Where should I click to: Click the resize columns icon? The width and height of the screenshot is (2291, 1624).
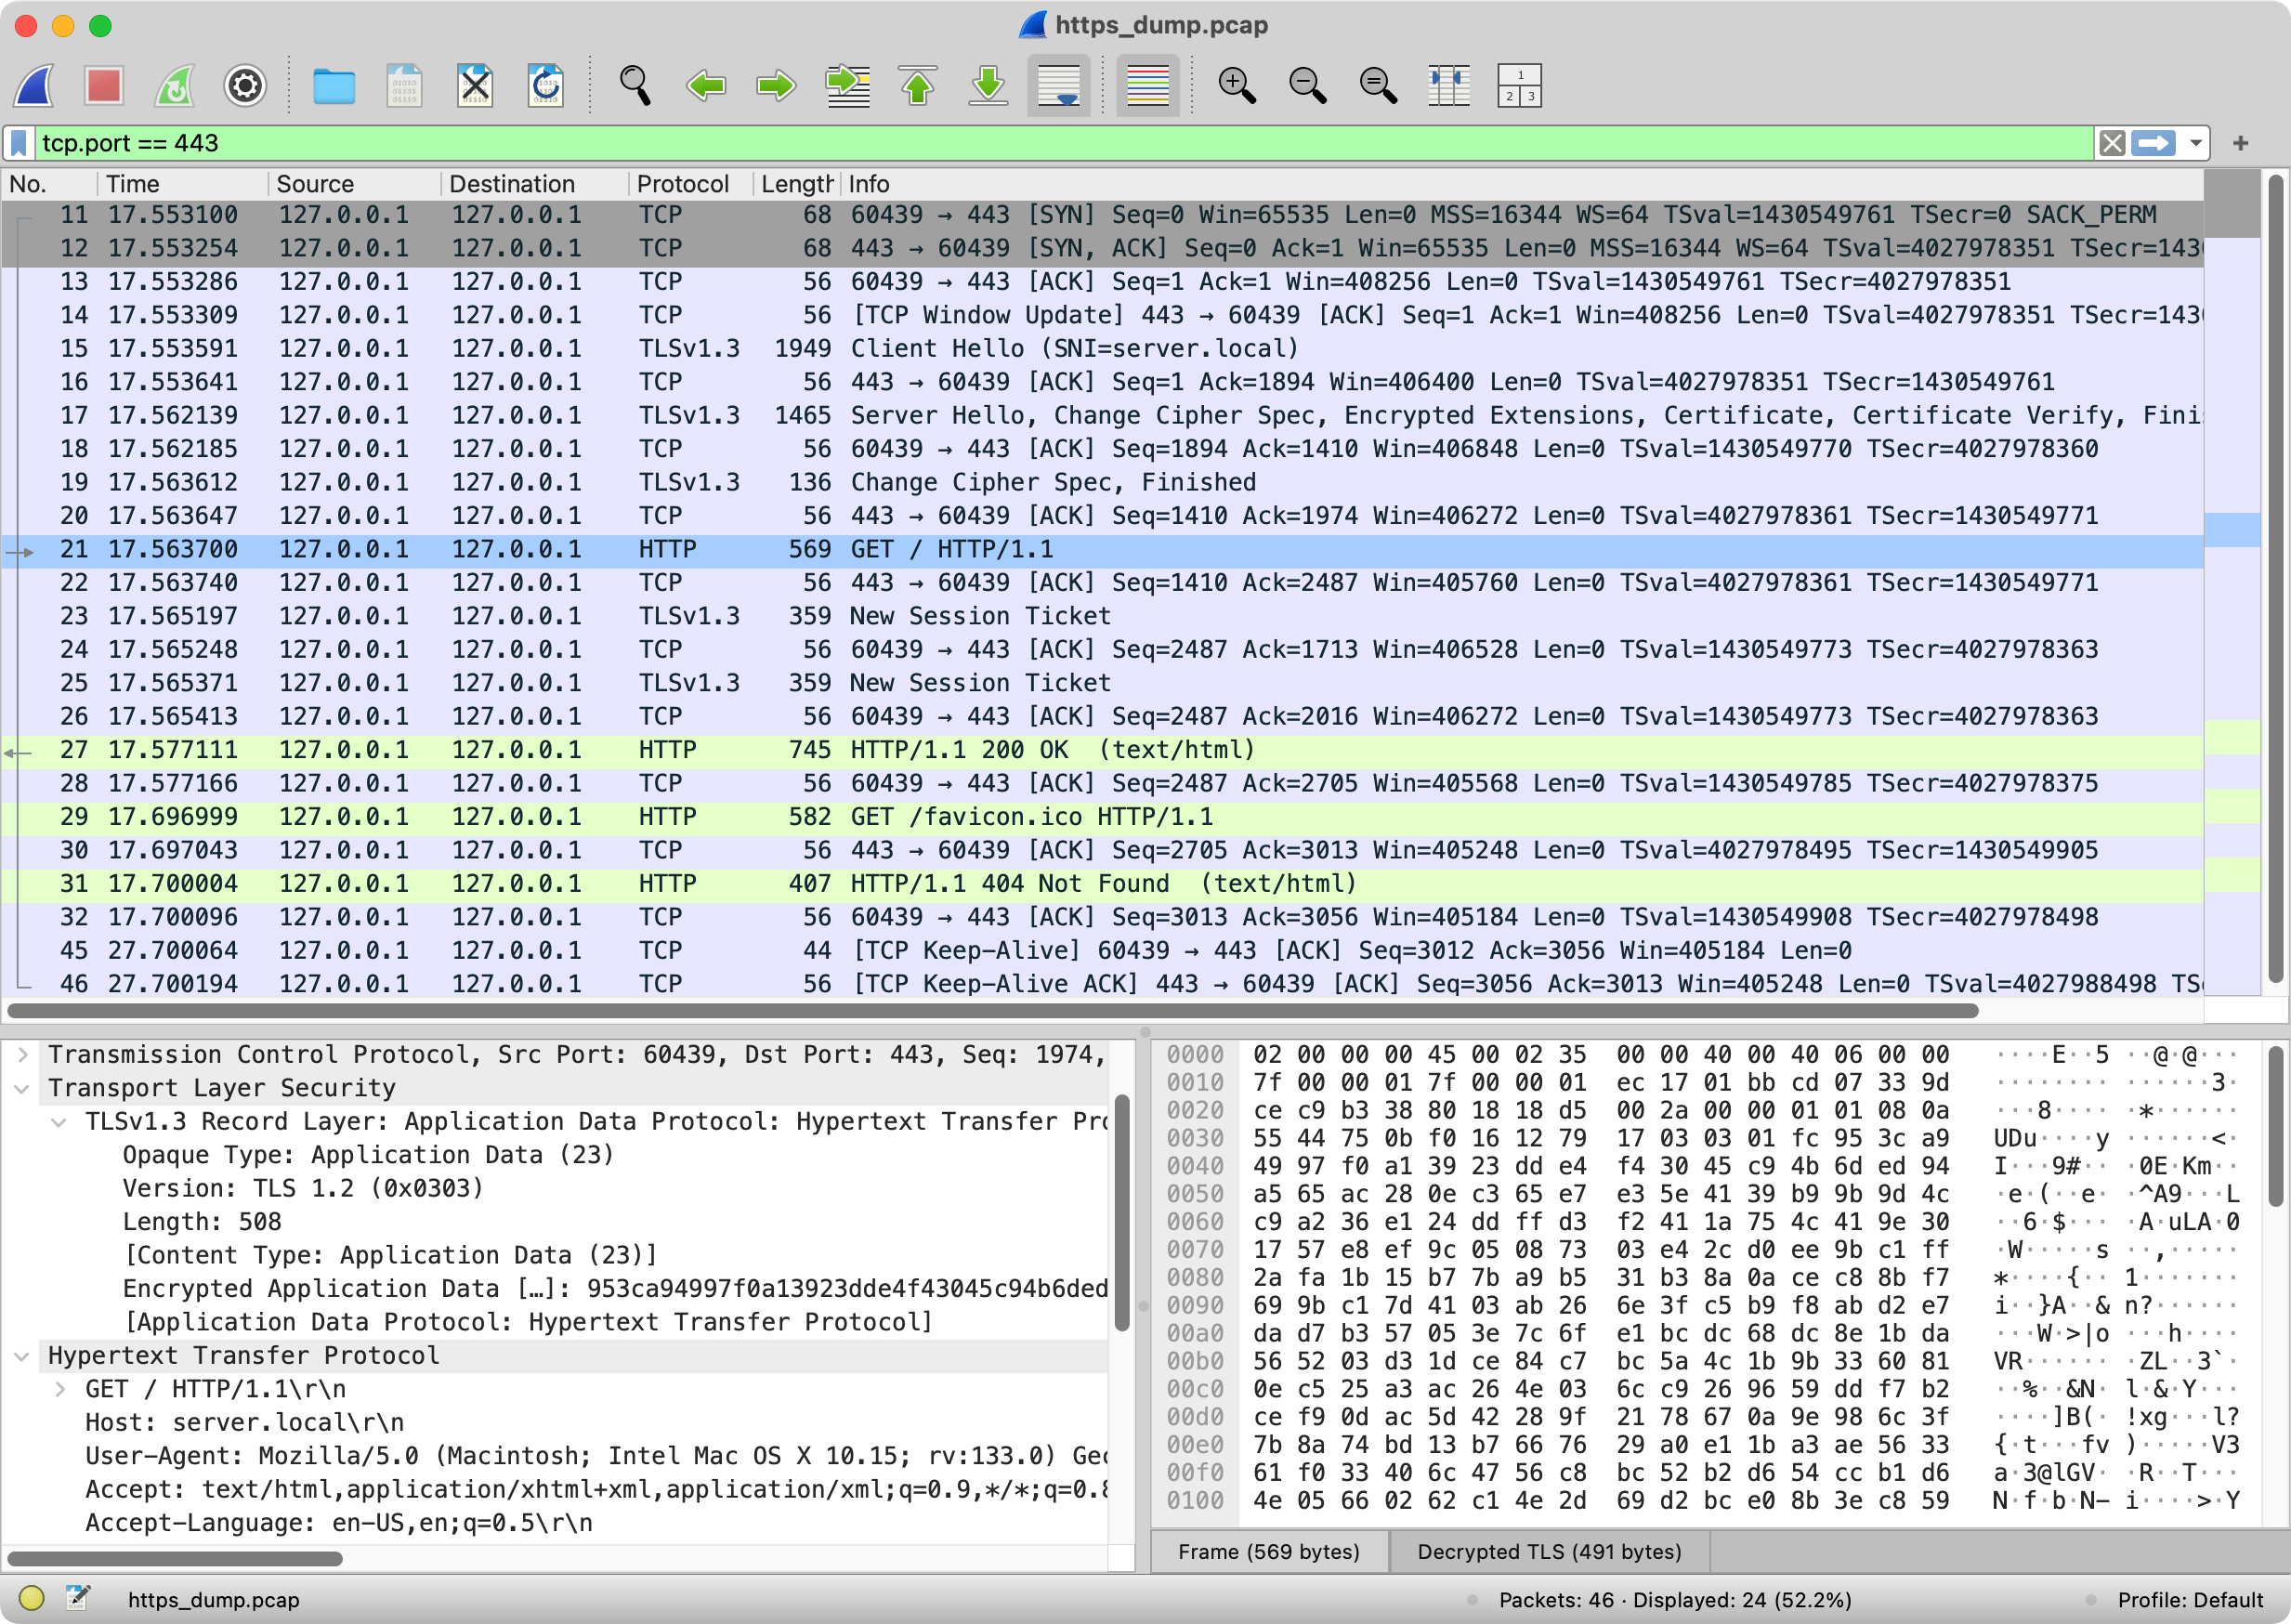click(x=1448, y=85)
